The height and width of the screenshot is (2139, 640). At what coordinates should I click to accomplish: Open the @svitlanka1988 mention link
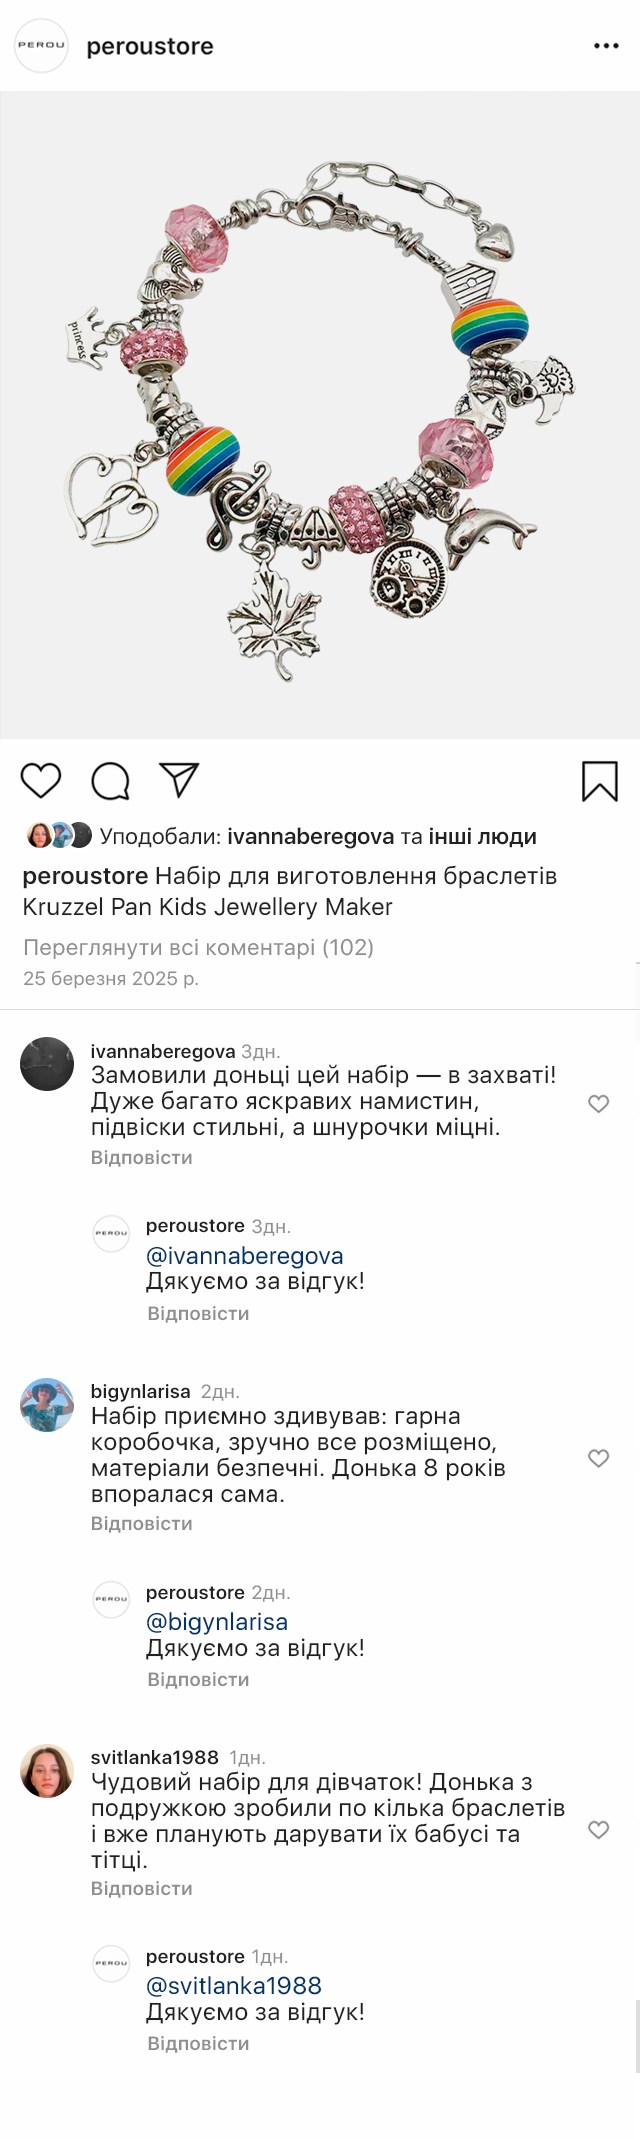(234, 1985)
